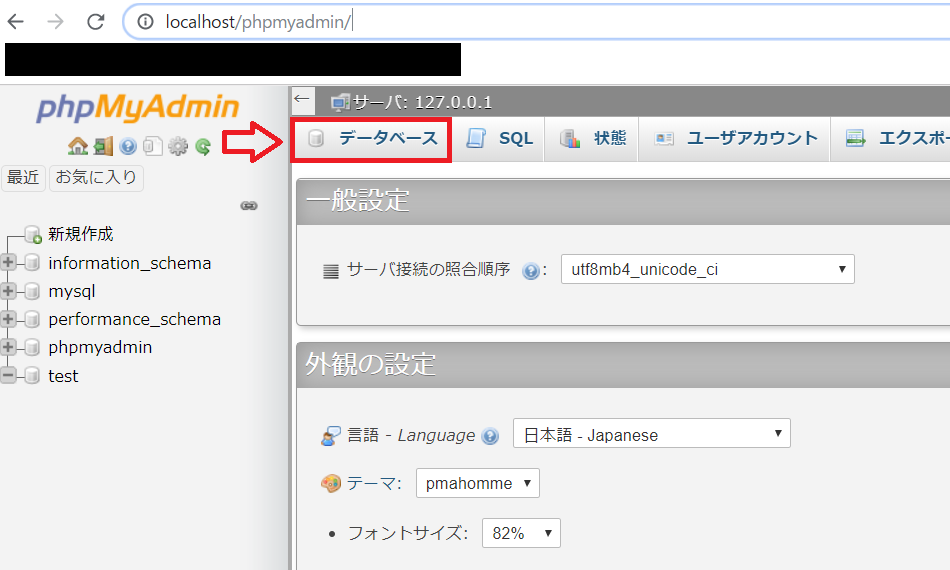This screenshot has width=950, height=570.
Task: Select the 最近 tab in sidebar
Action: click(23, 177)
